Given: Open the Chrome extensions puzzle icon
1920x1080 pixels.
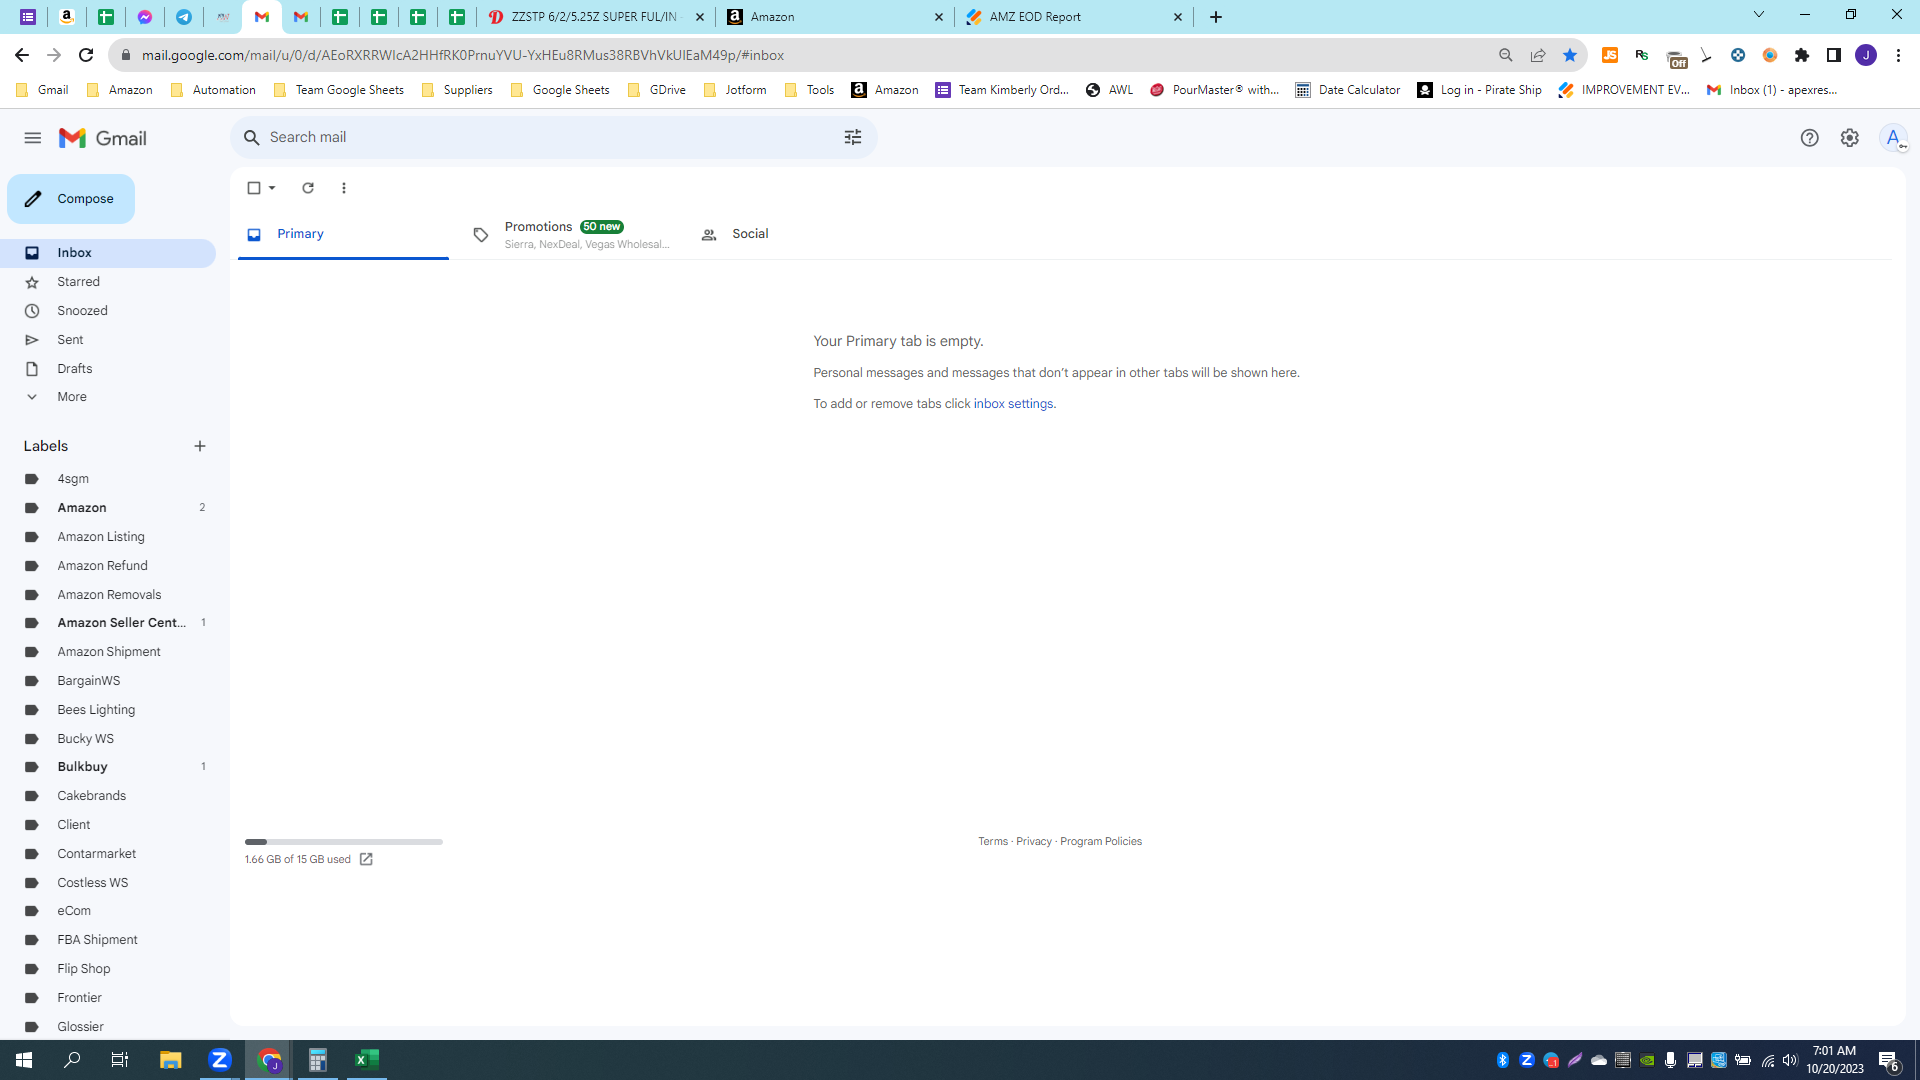Looking at the screenshot, I should pos(1802,55).
